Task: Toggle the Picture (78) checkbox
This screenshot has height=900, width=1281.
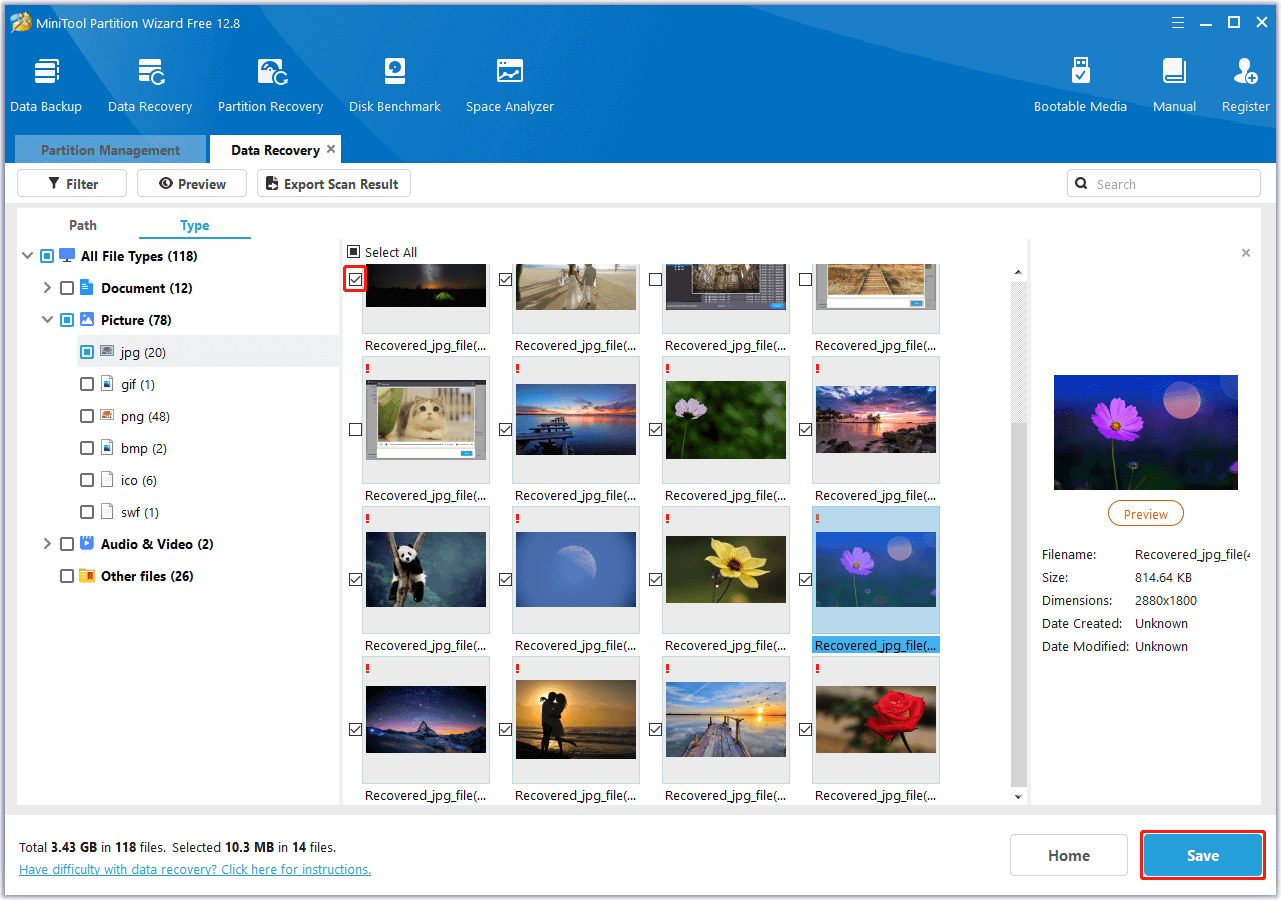Action: pos(67,320)
